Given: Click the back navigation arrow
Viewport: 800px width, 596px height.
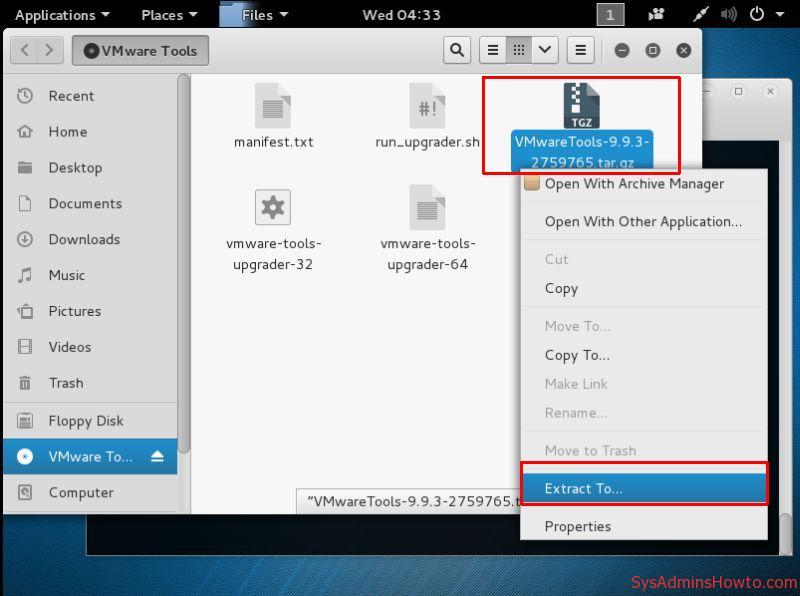Looking at the screenshot, I should (x=24, y=50).
